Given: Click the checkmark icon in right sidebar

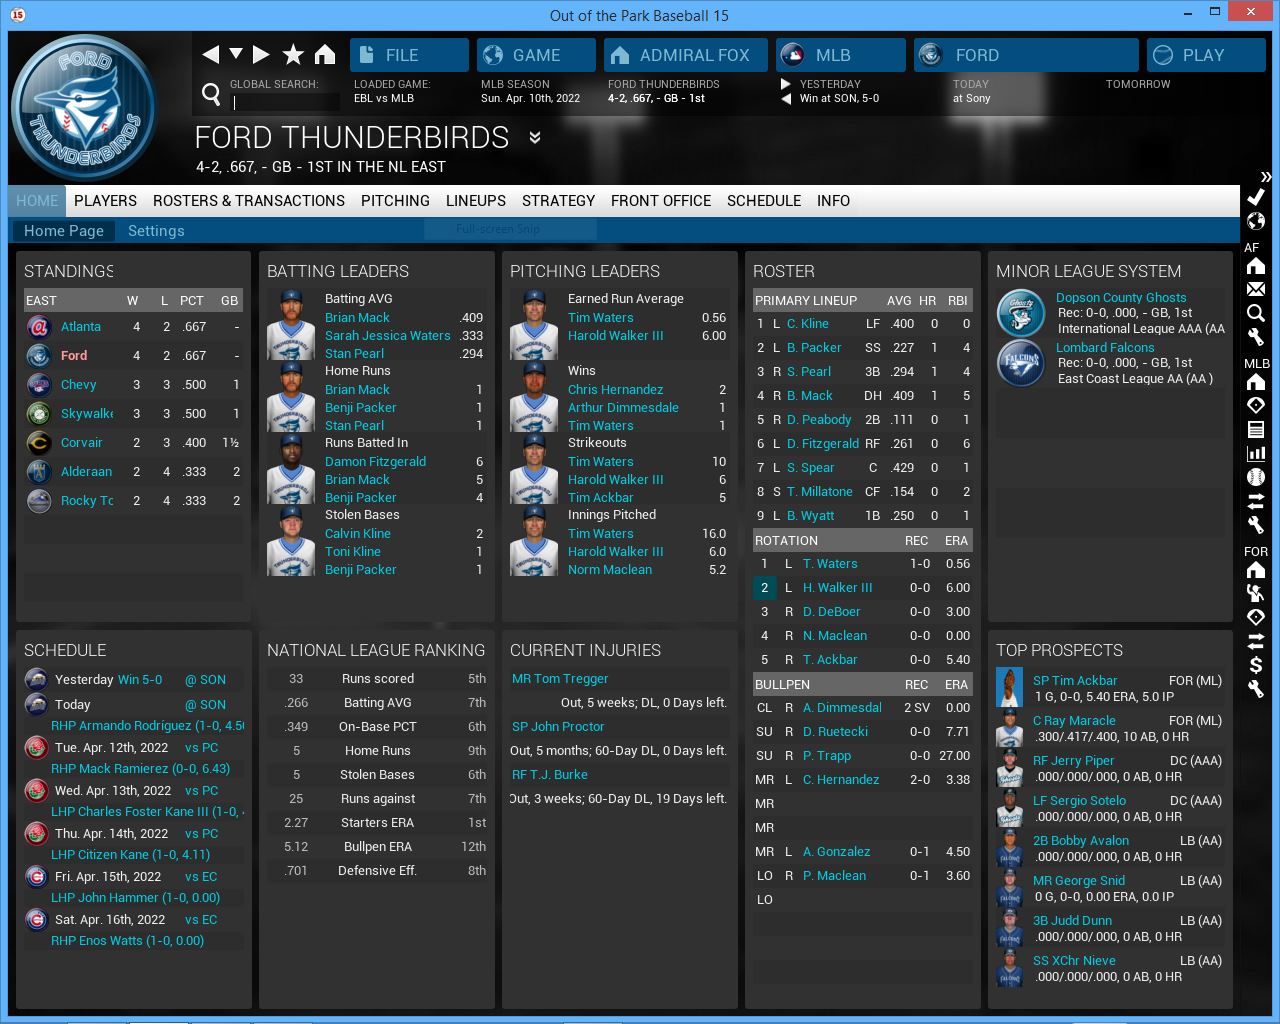Looking at the screenshot, I should click(1256, 197).
